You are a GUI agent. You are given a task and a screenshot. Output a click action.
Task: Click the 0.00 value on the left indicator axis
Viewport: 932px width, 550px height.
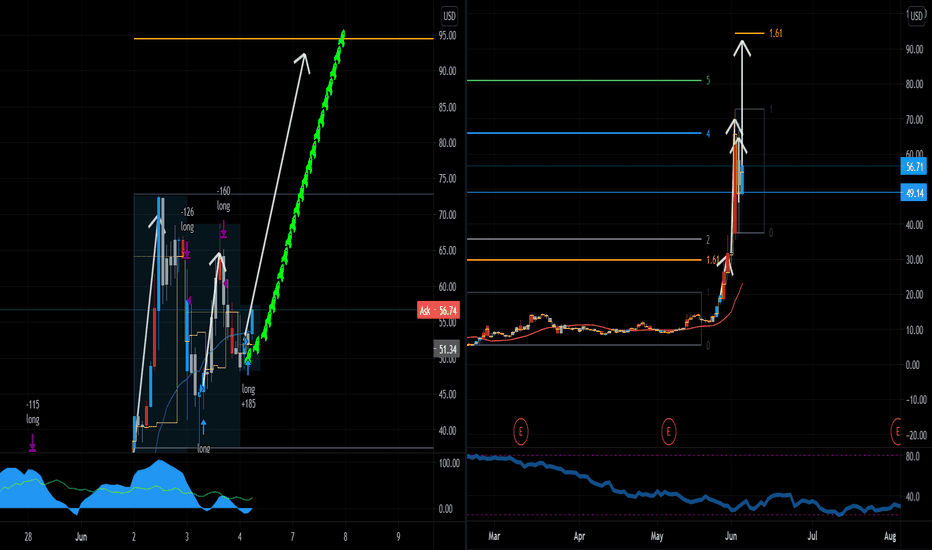click(446, 509)
